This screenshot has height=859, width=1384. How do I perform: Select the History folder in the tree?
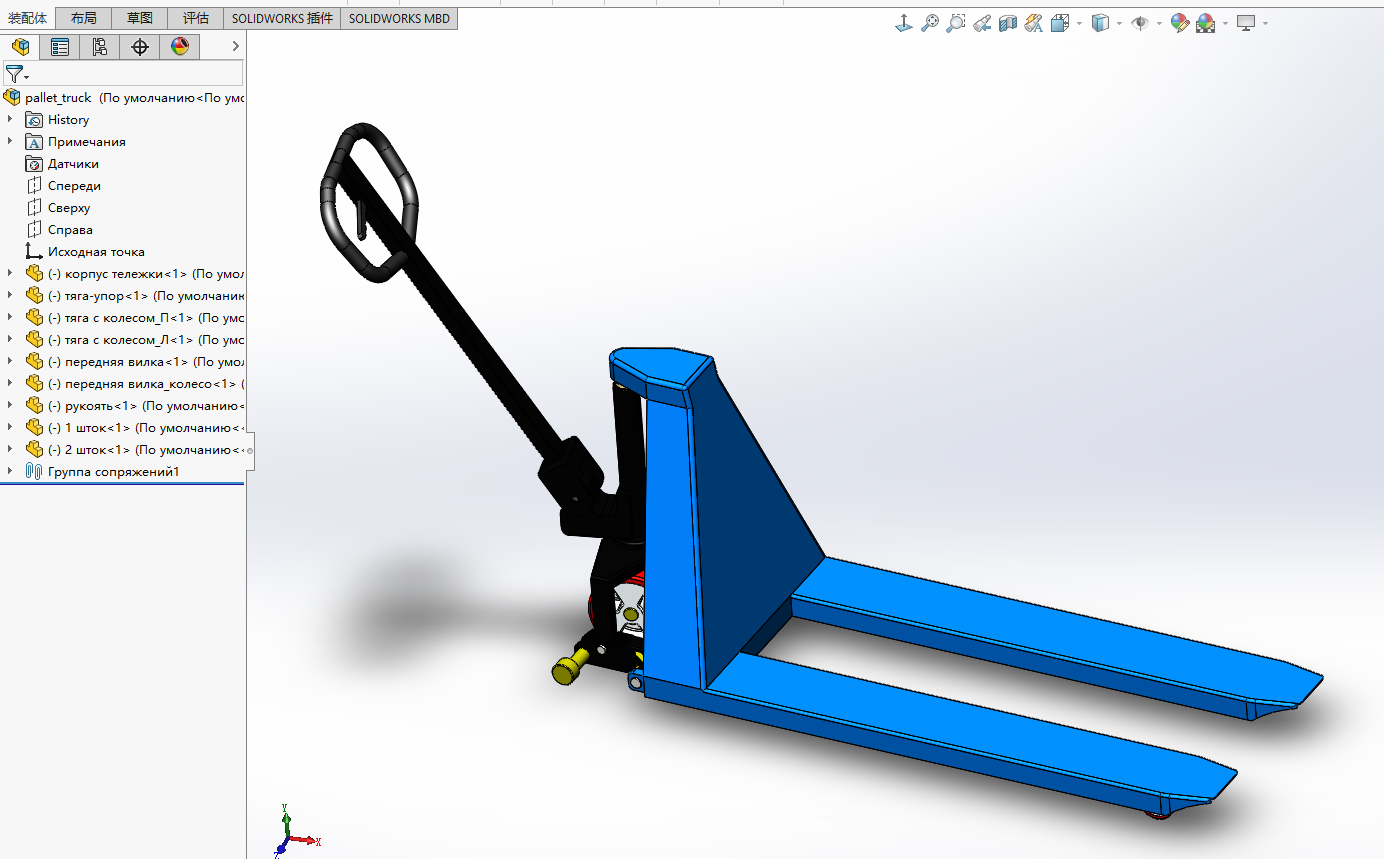[68, 120]
